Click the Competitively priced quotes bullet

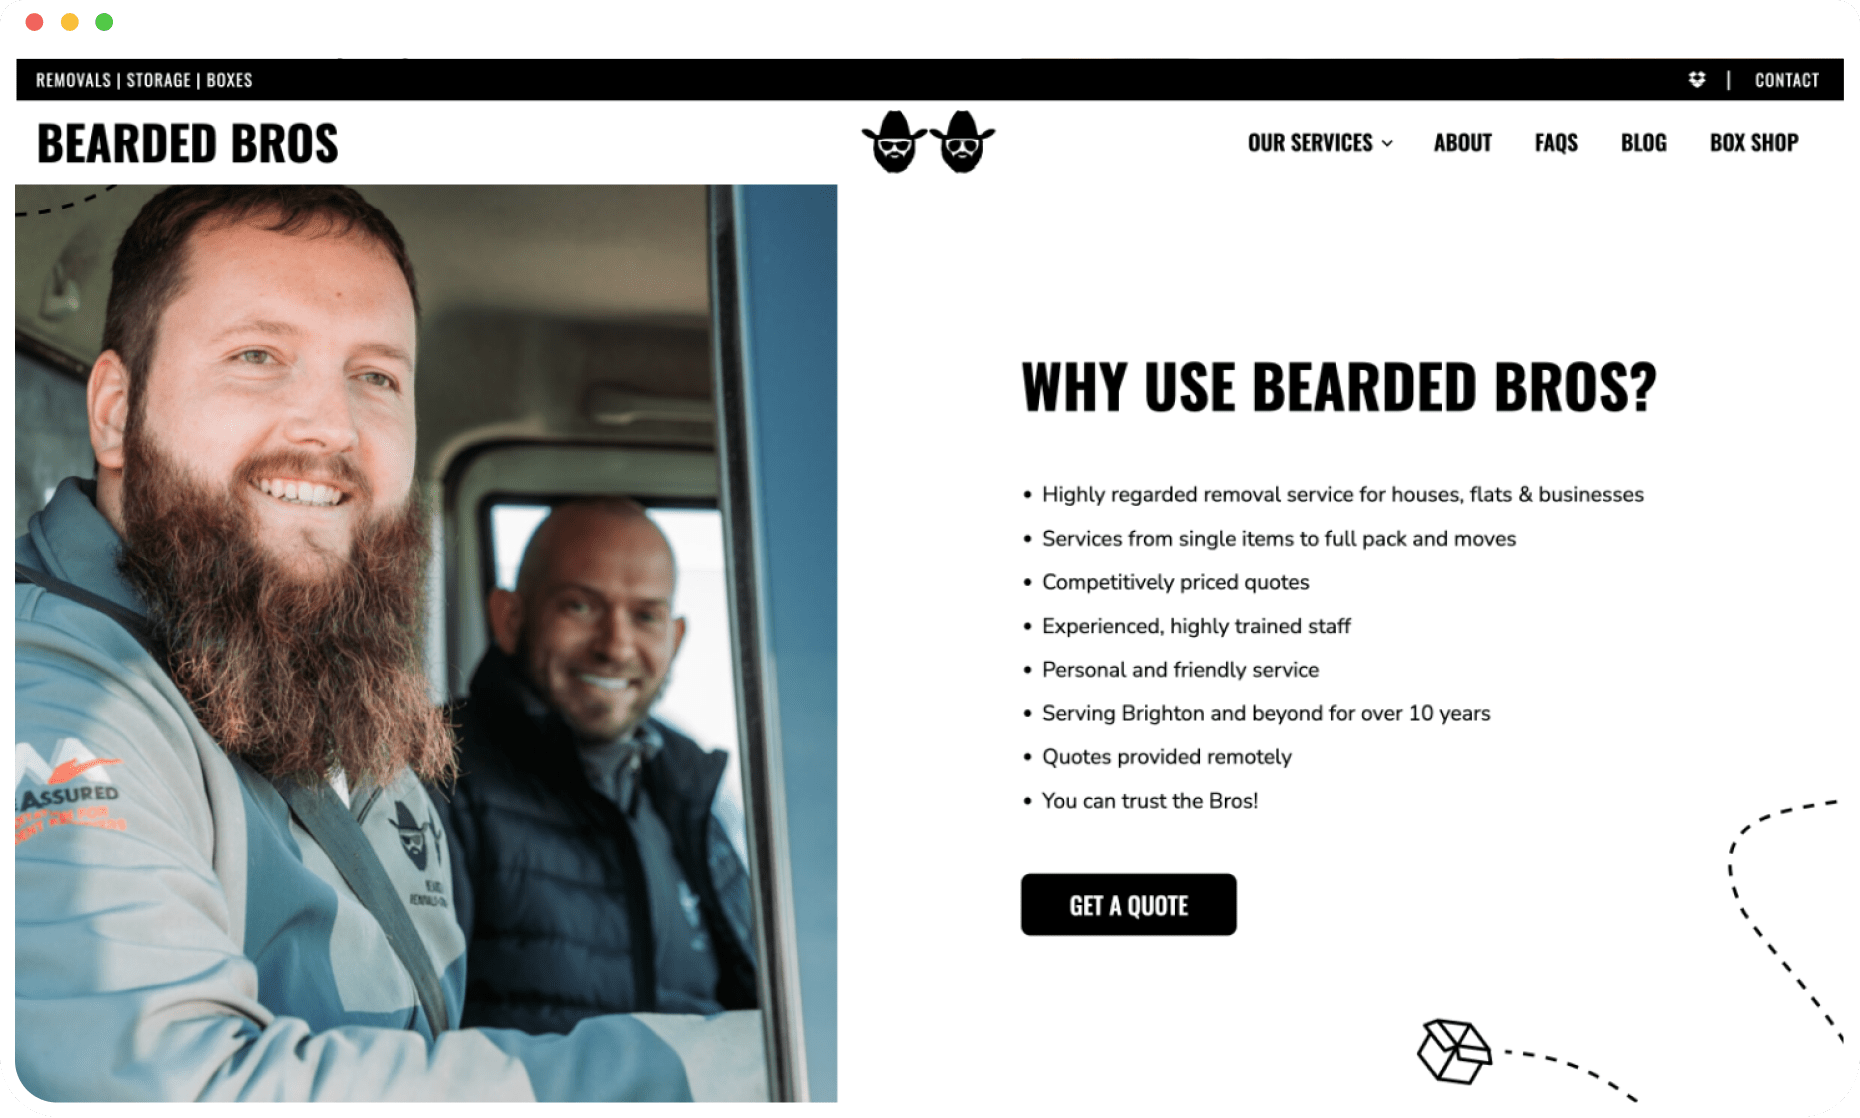tap(1175, 582)
